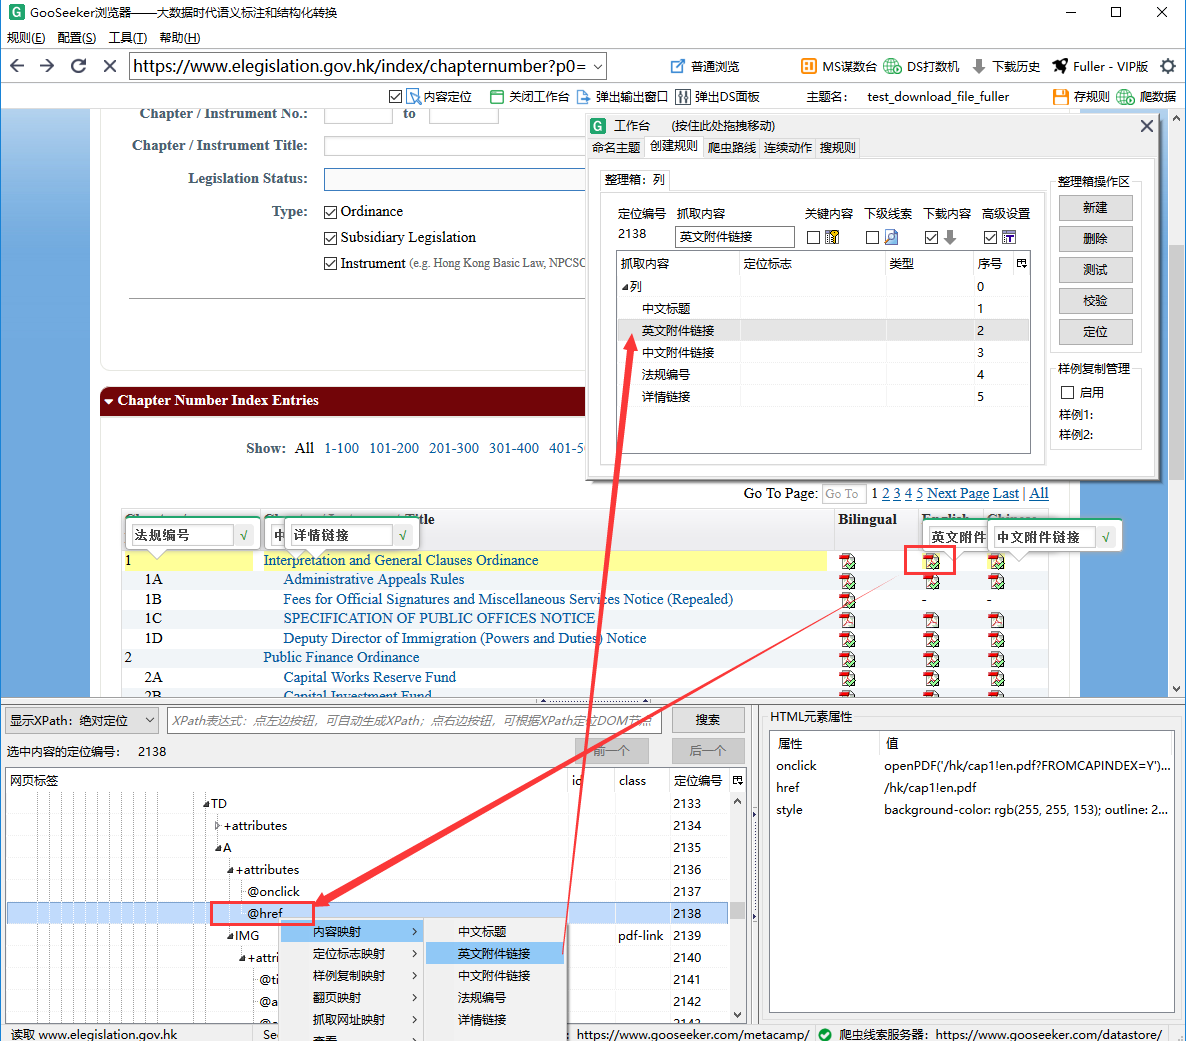The width and height of the screenshot is (1186, 1041).
Task: Go forward with the forward arrow
Action: tap(47, 66)
